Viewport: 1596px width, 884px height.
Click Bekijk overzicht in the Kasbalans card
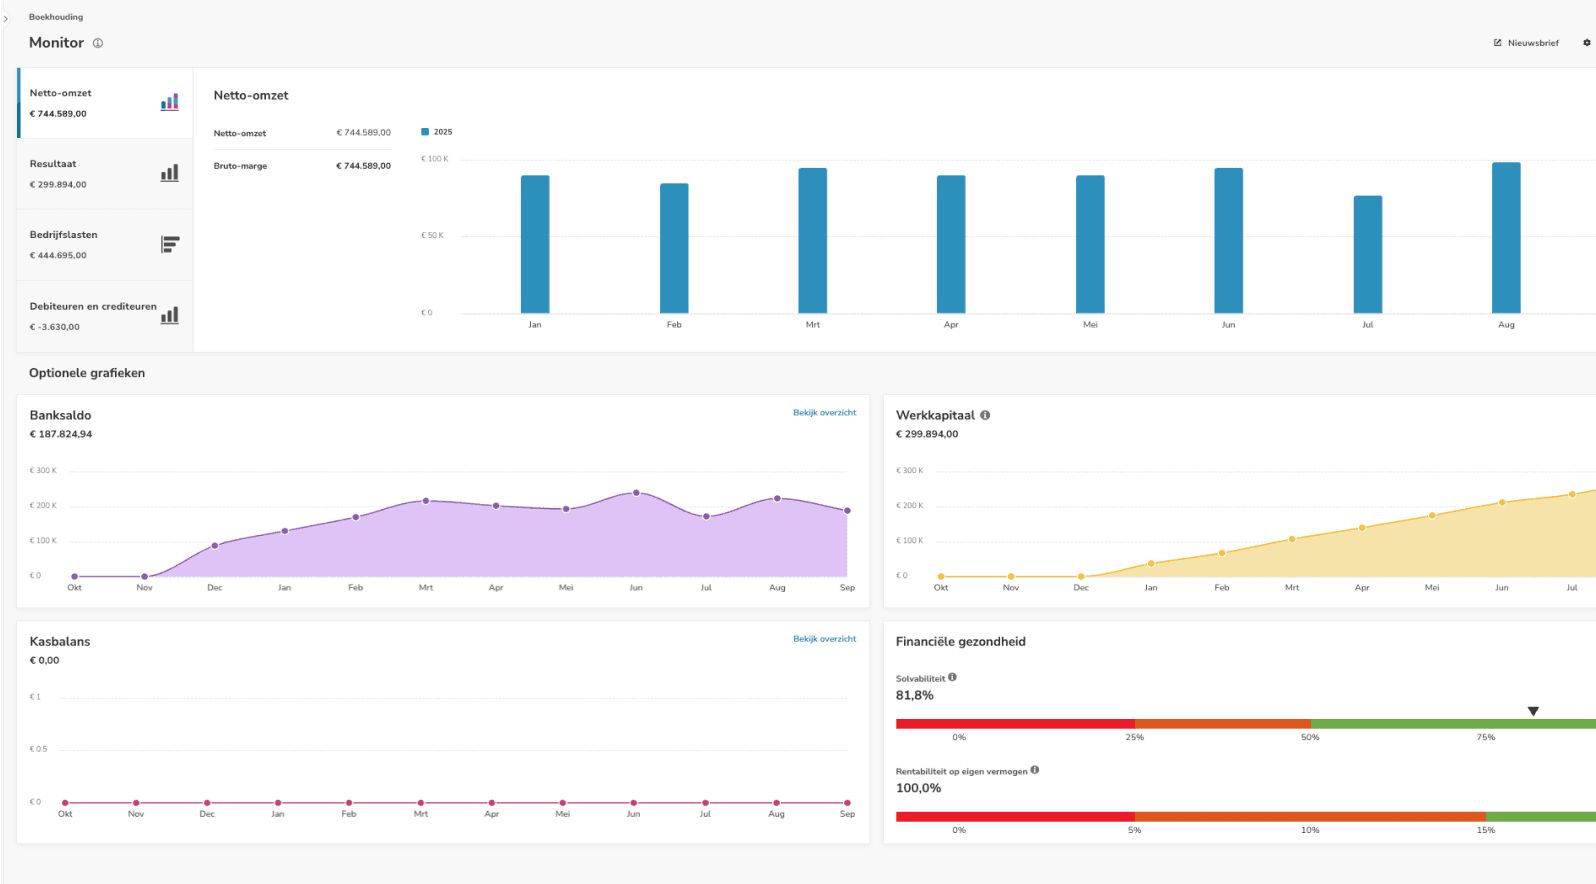(824, 639)
